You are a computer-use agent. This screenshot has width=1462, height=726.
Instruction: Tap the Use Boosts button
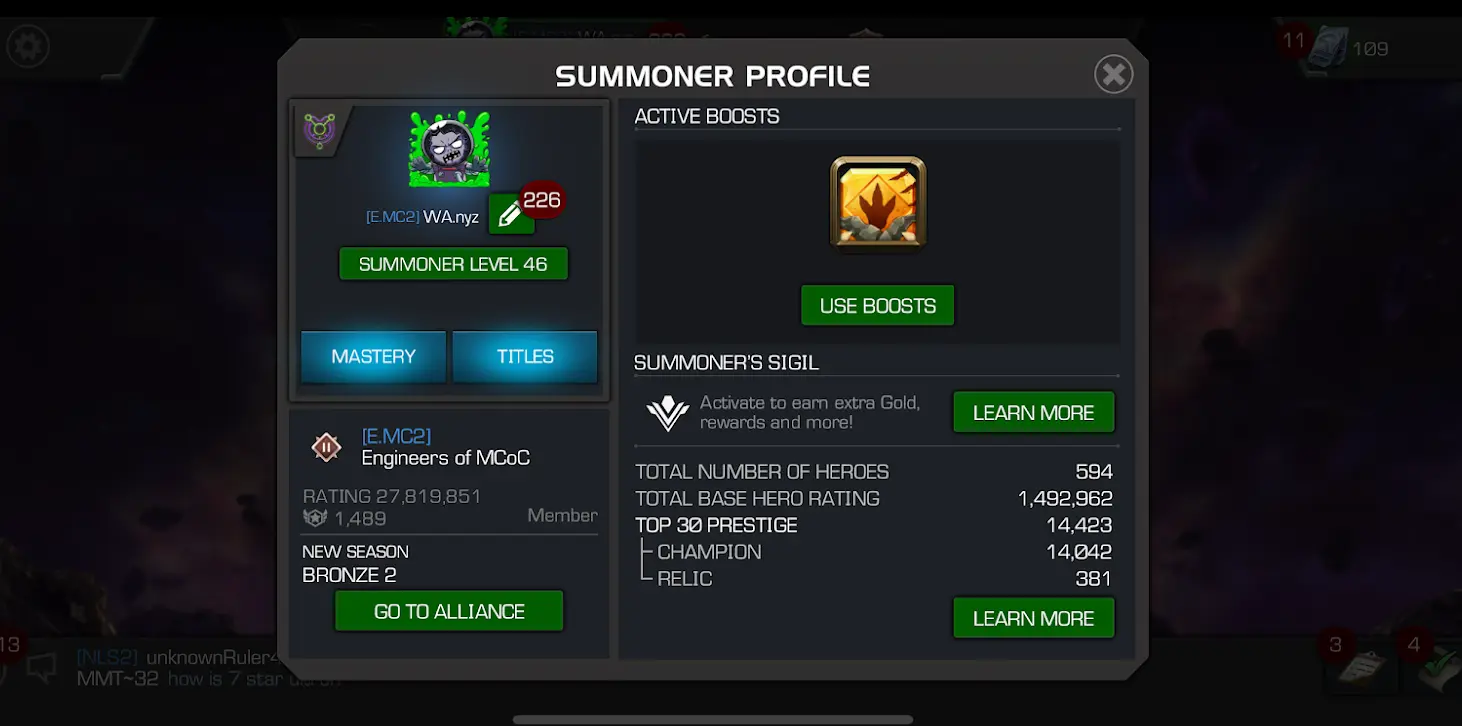click(x=878, y=306)
